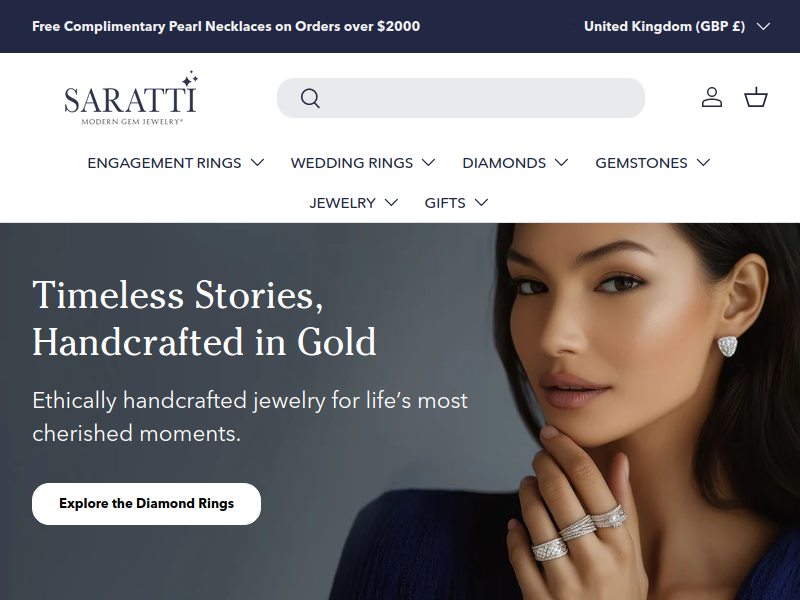800x600 pixels.
Task: Select the Jewelry menu item
Action: 342,203
